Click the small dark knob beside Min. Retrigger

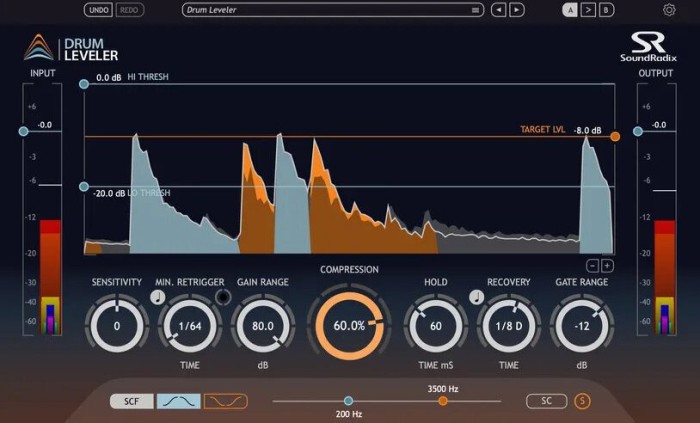click(x=223, y=297)
